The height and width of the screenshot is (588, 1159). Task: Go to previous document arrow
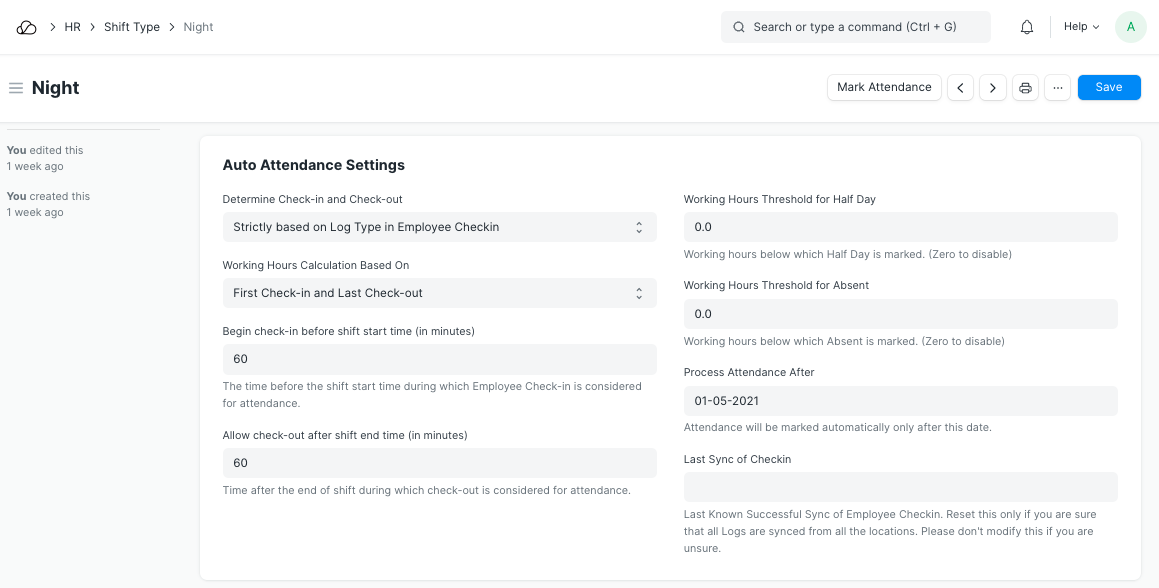click(x=960, y=88)
